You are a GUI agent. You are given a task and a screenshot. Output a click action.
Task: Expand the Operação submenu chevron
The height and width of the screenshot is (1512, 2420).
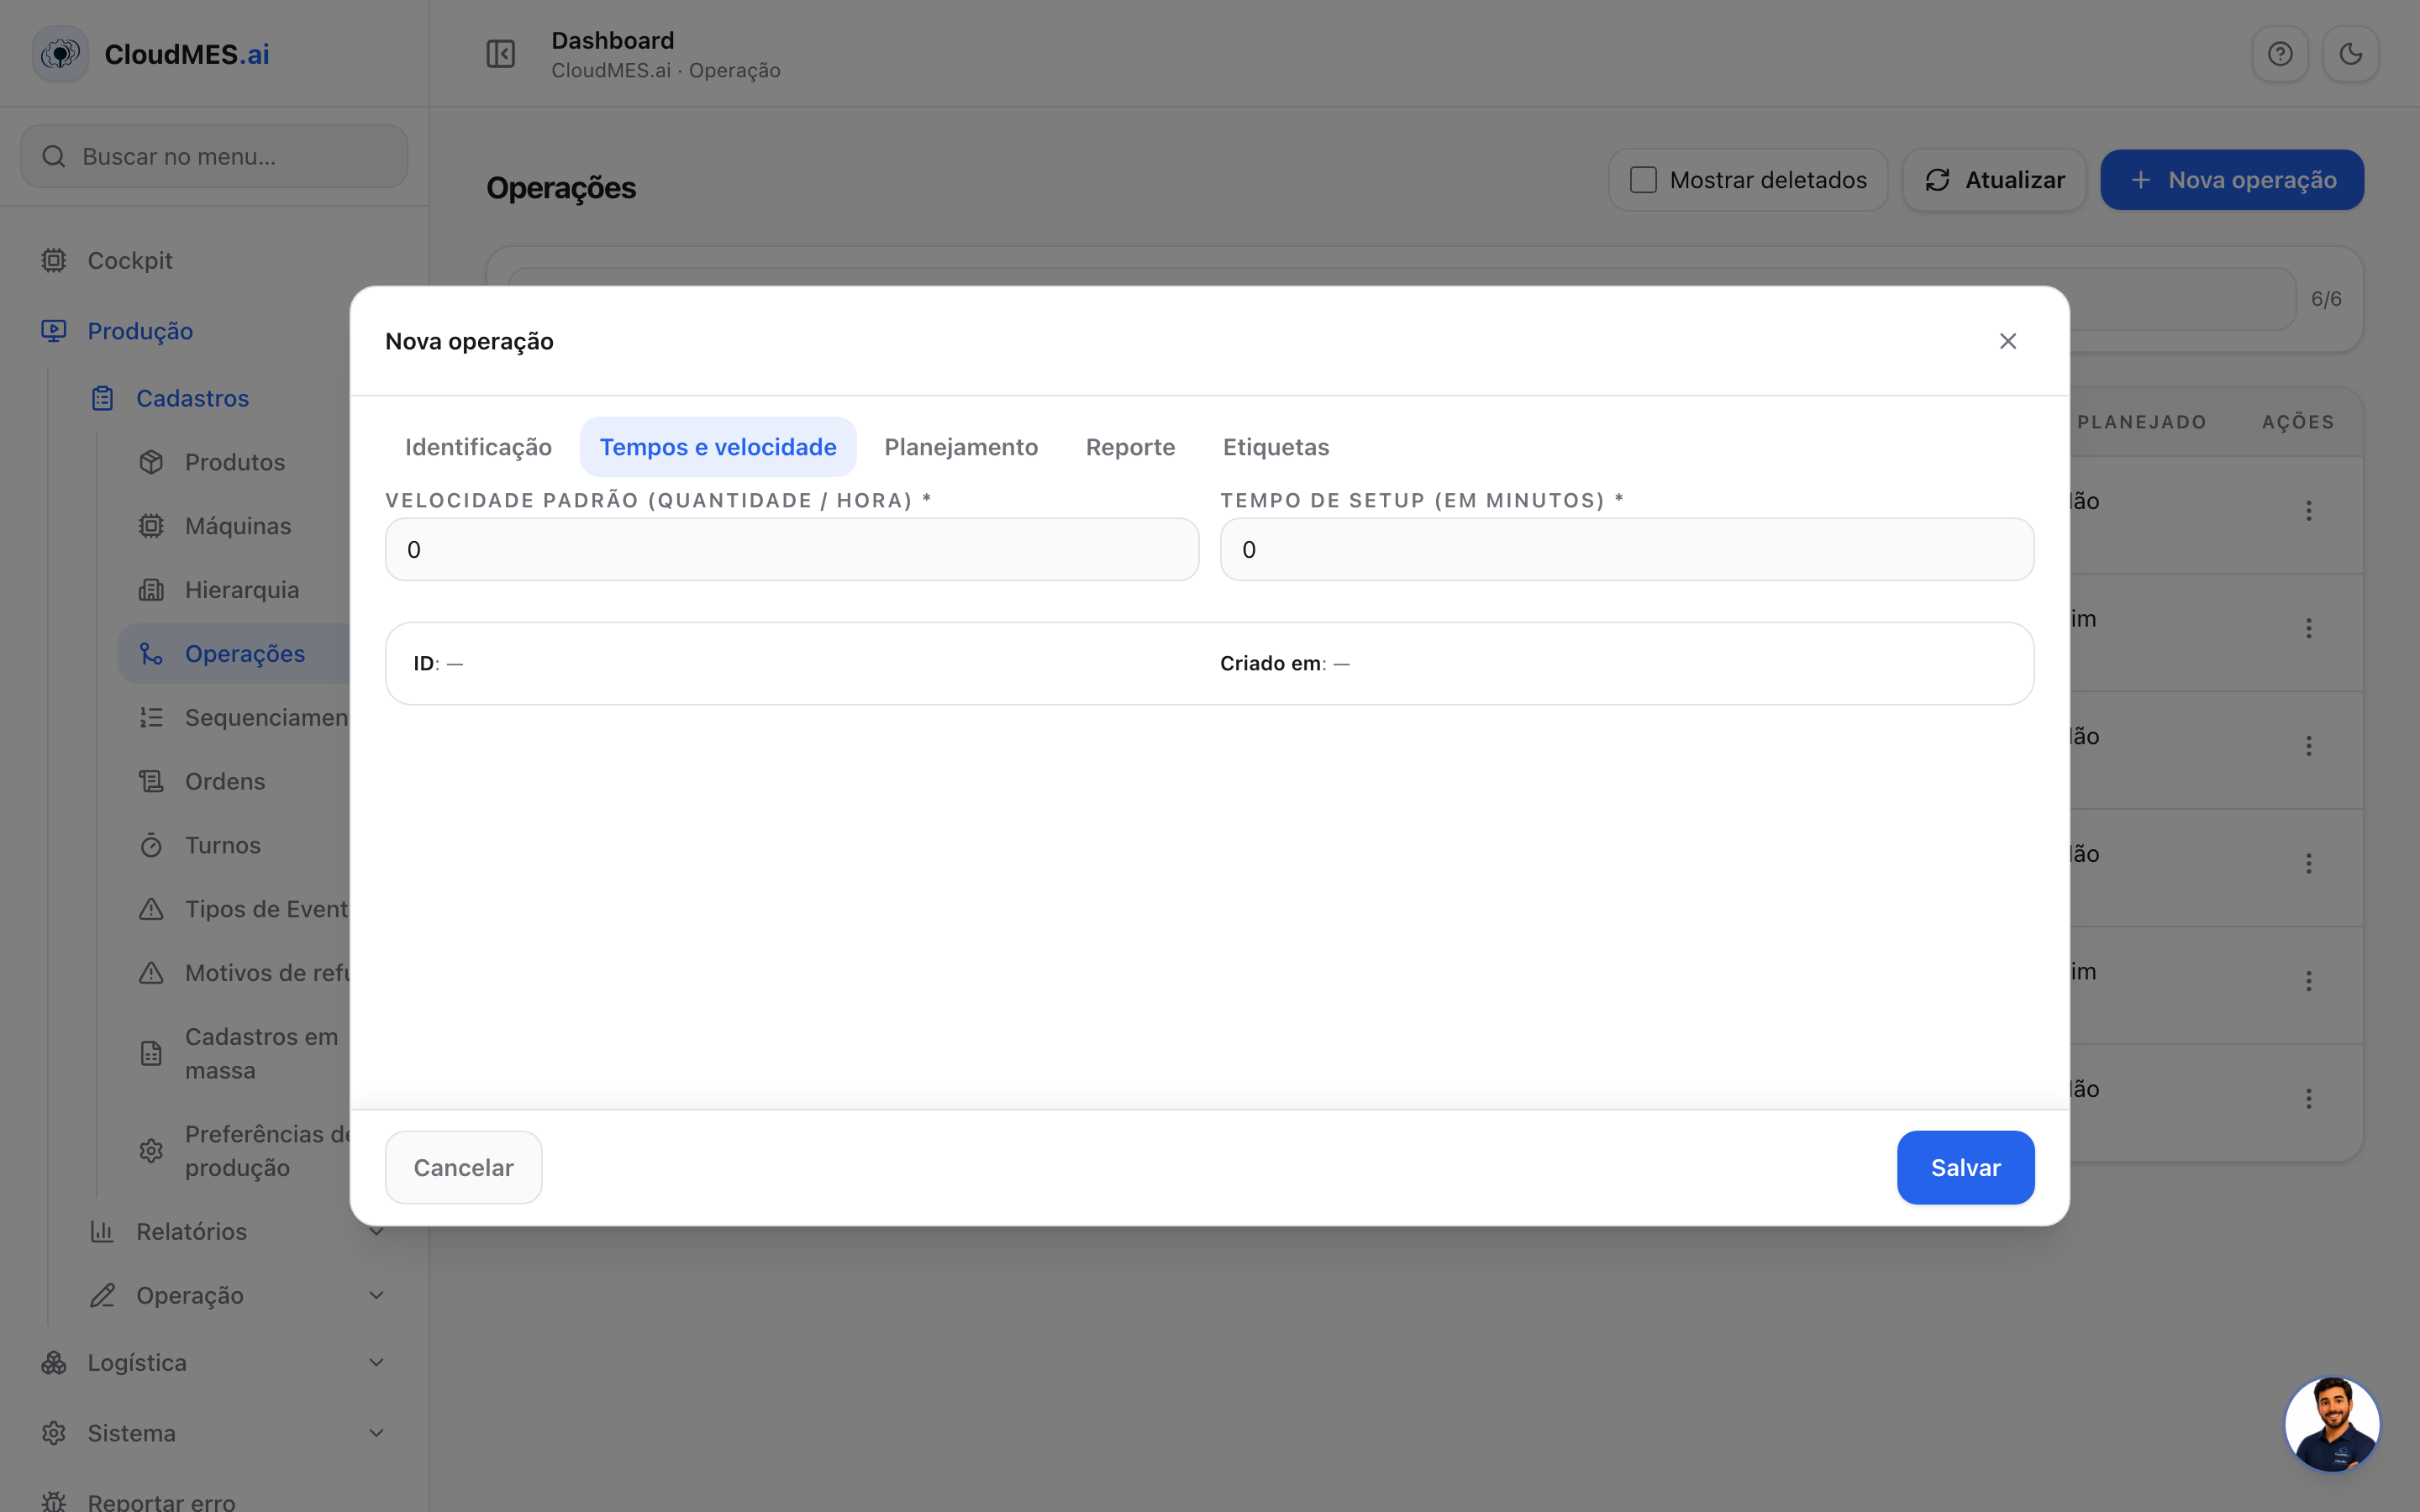click(376, 1295)
